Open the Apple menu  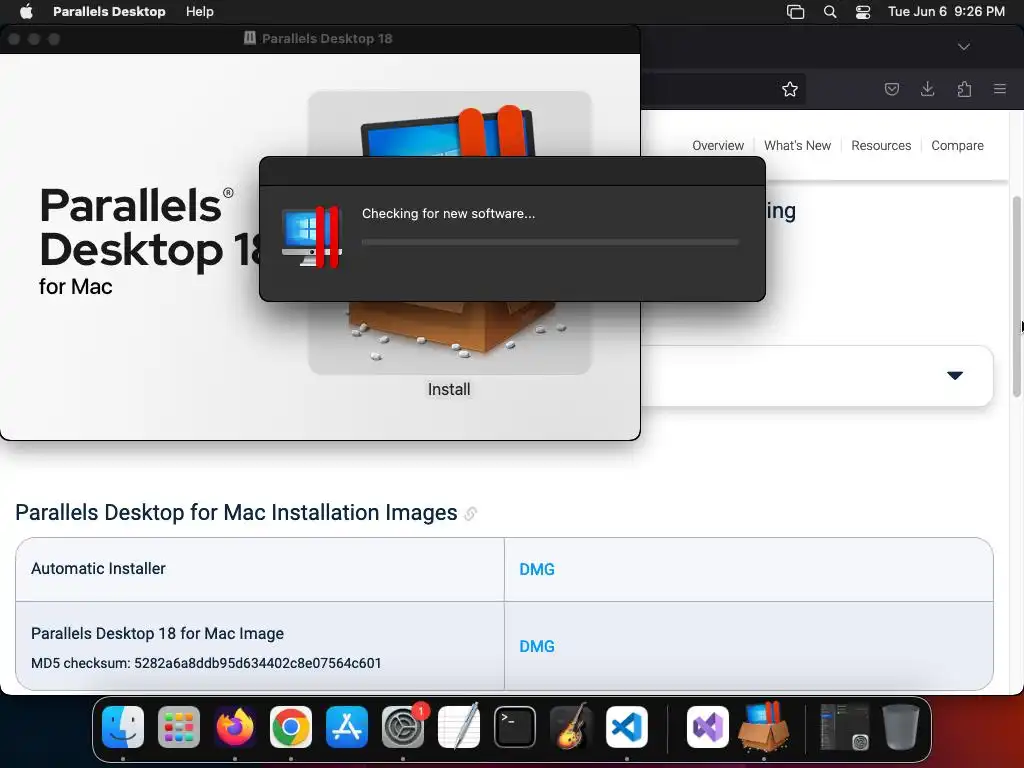pos(26,11)
